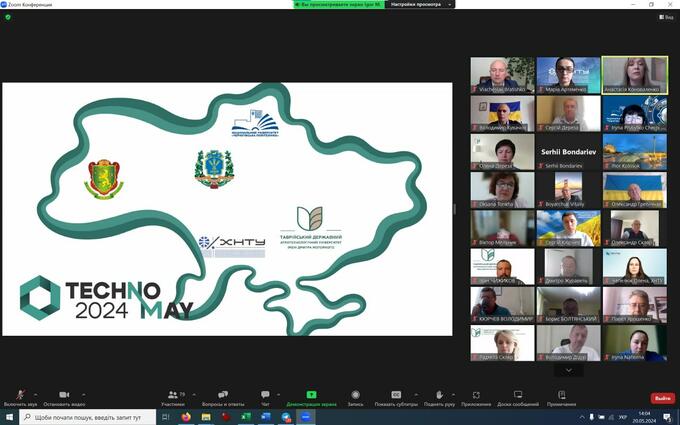
Task: Select Iryna Nafeeva video tile
Action: pos(635,343)
